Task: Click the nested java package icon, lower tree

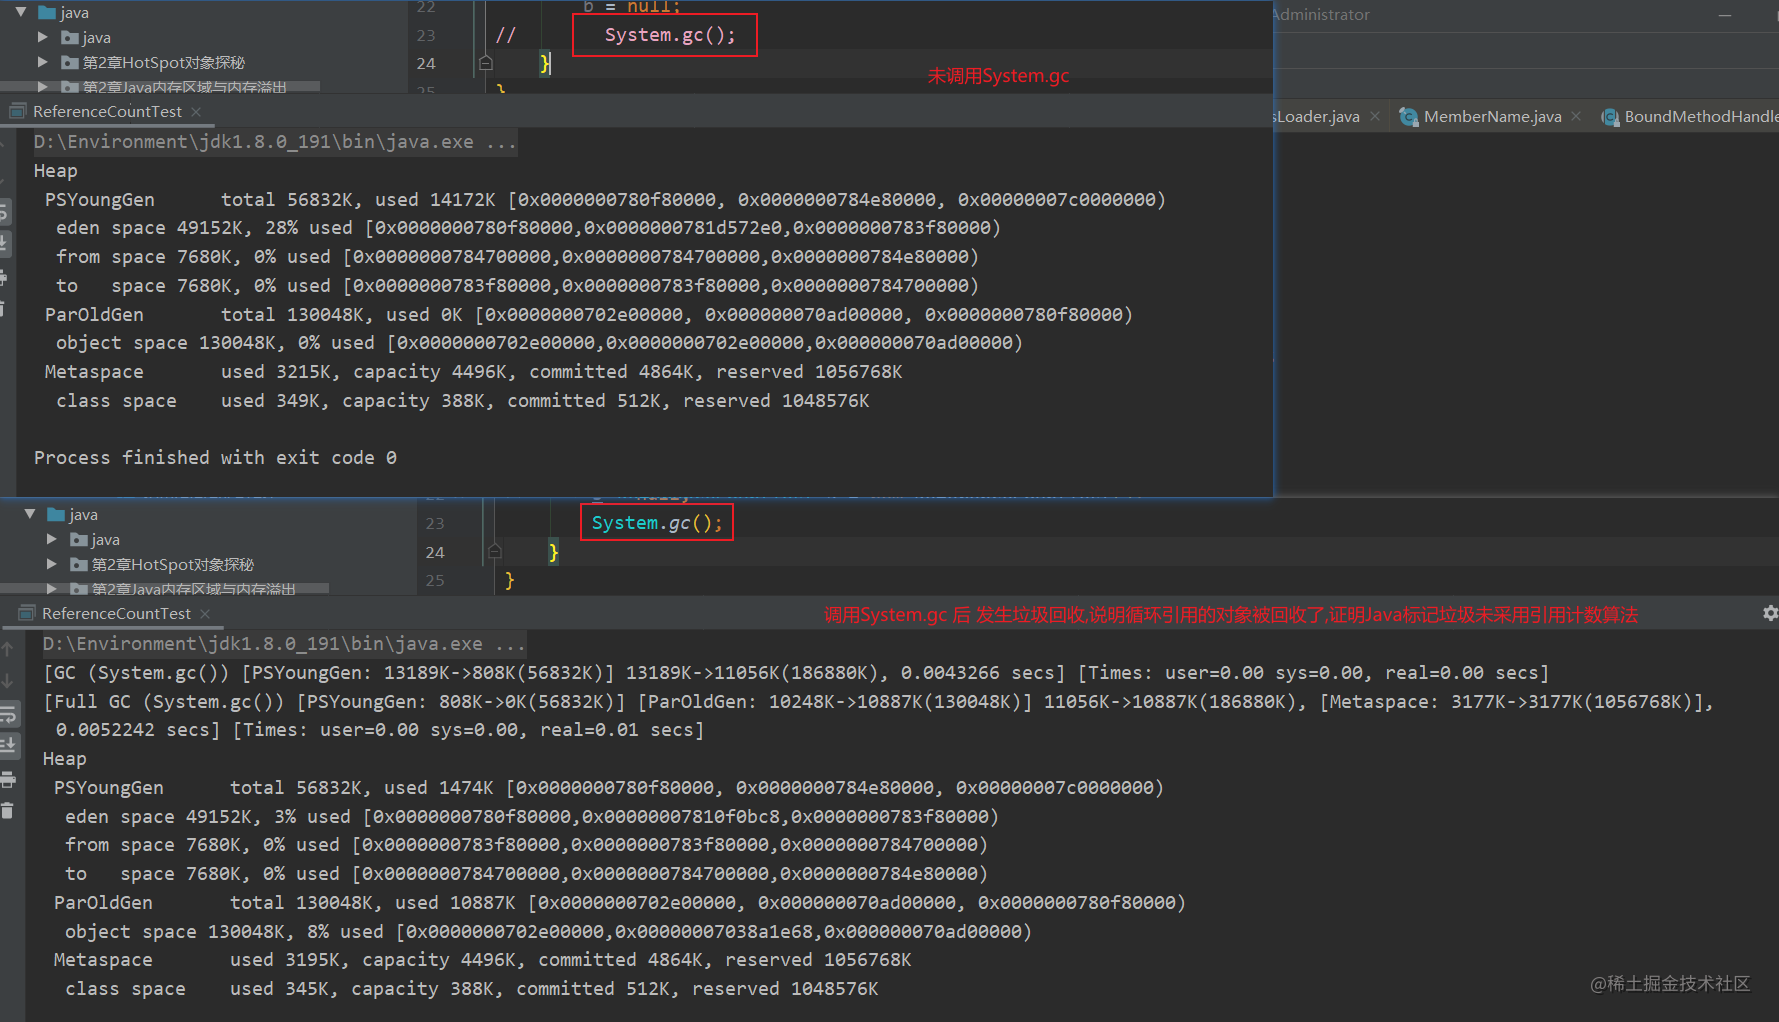Action: click(x=79, y=539)
